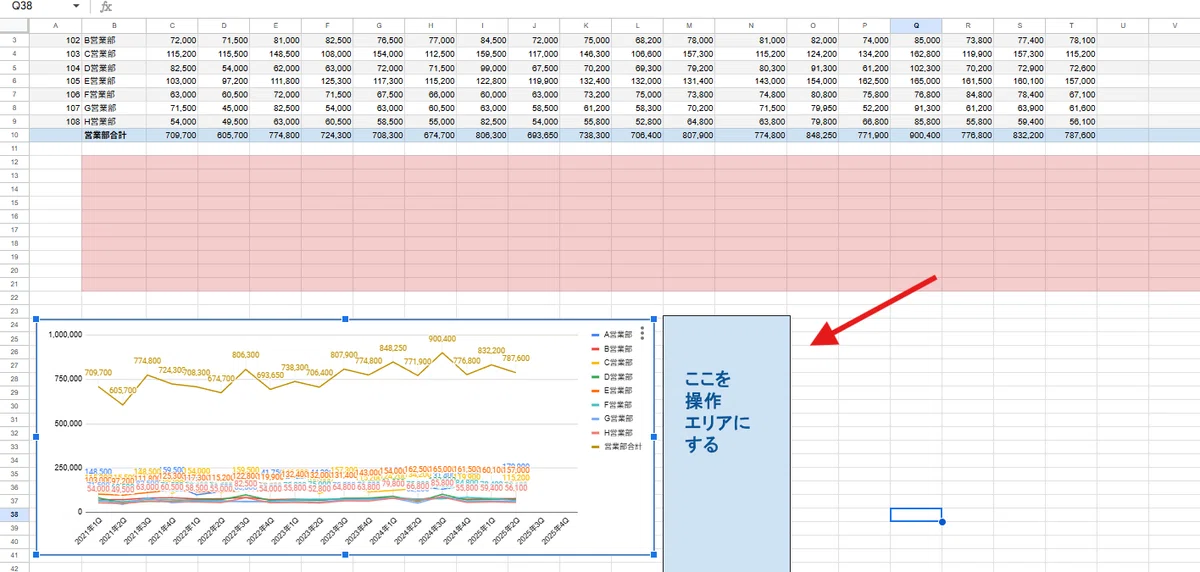
Task: Click the B営業部 legend entry in the chart
Action: [613, 349]
